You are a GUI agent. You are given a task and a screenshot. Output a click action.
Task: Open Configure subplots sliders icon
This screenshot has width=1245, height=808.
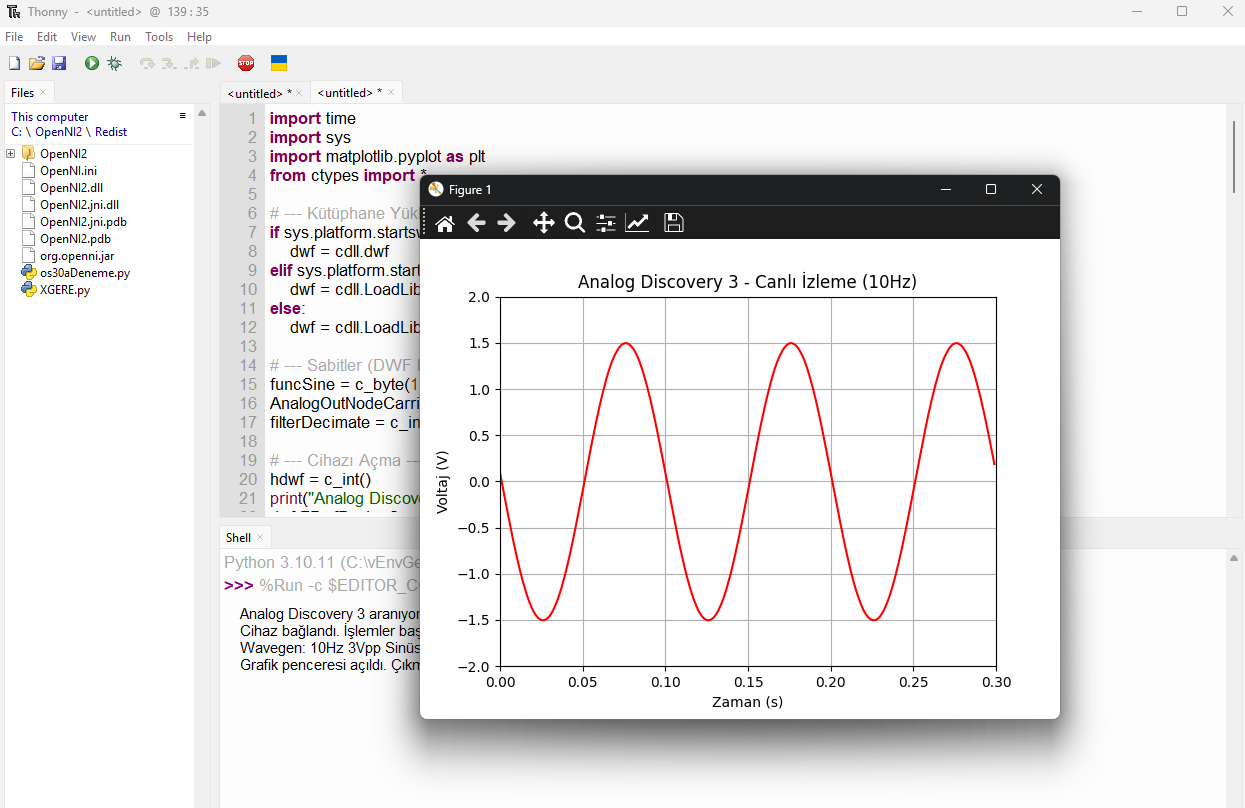[x=605, y=223]
